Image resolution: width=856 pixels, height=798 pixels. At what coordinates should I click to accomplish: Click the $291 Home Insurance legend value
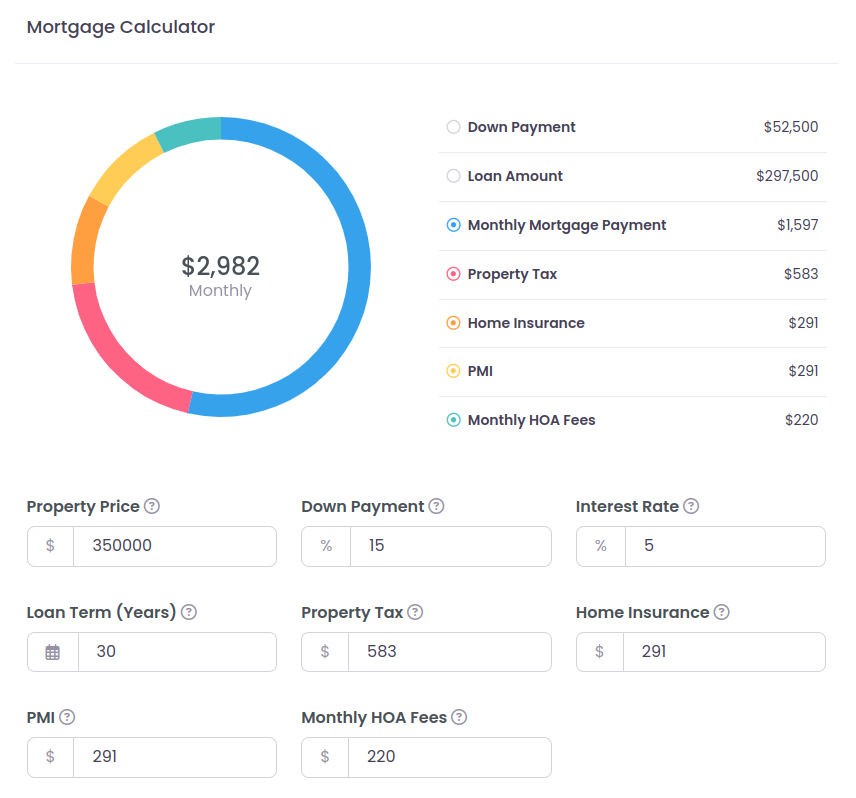coord(803,323)
